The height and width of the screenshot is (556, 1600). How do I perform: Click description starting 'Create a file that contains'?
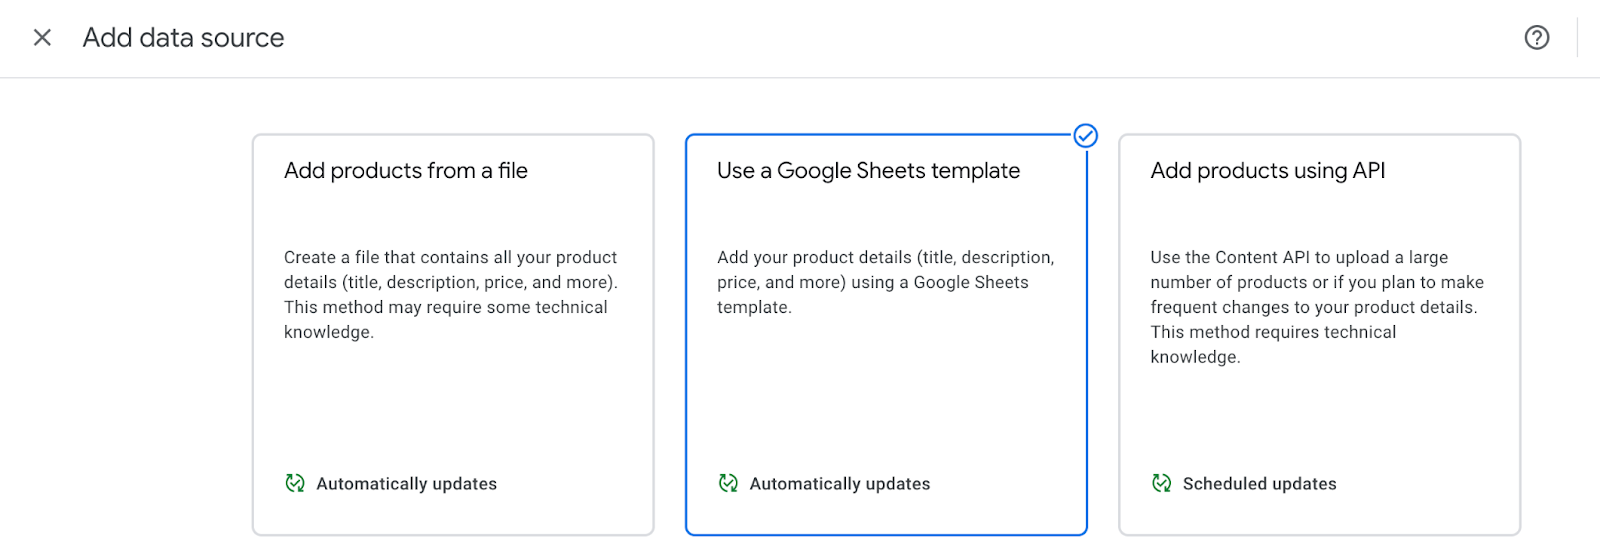(451, 295)
